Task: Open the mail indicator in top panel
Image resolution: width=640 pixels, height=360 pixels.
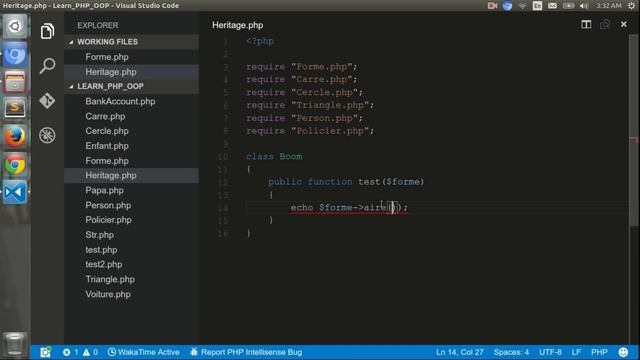Action: [x=552, y=6]
